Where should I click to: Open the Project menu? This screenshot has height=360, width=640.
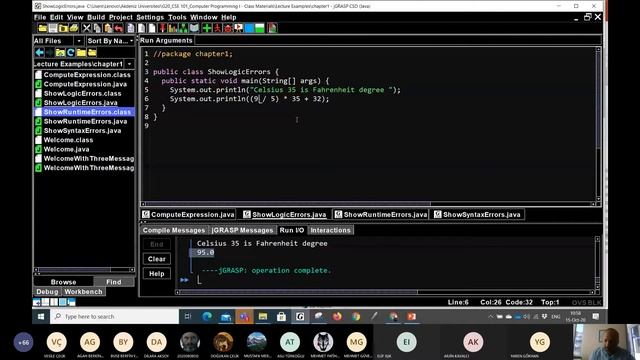pos(120,17)
